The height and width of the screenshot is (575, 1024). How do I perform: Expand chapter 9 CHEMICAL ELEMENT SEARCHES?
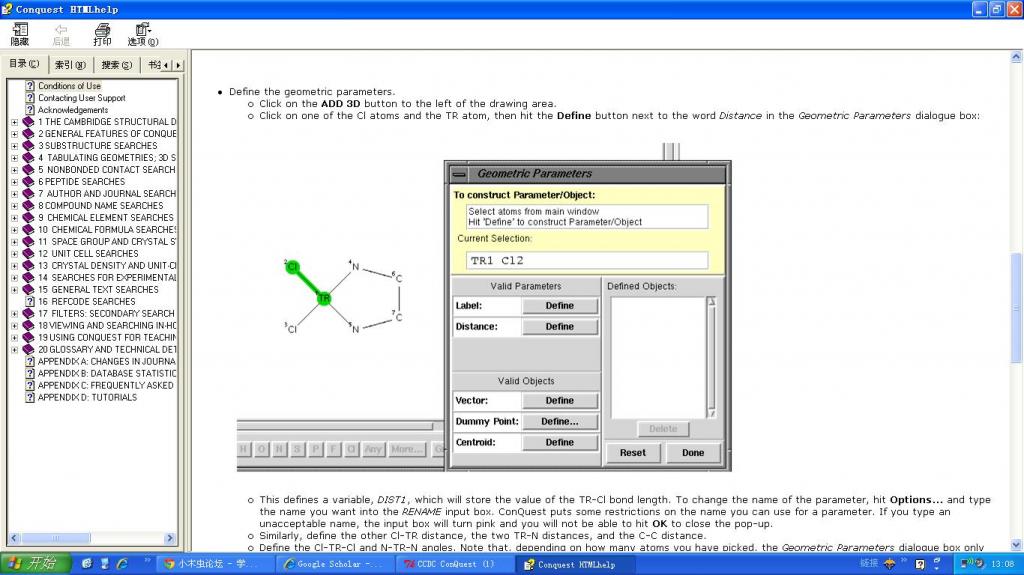(14, 218)
